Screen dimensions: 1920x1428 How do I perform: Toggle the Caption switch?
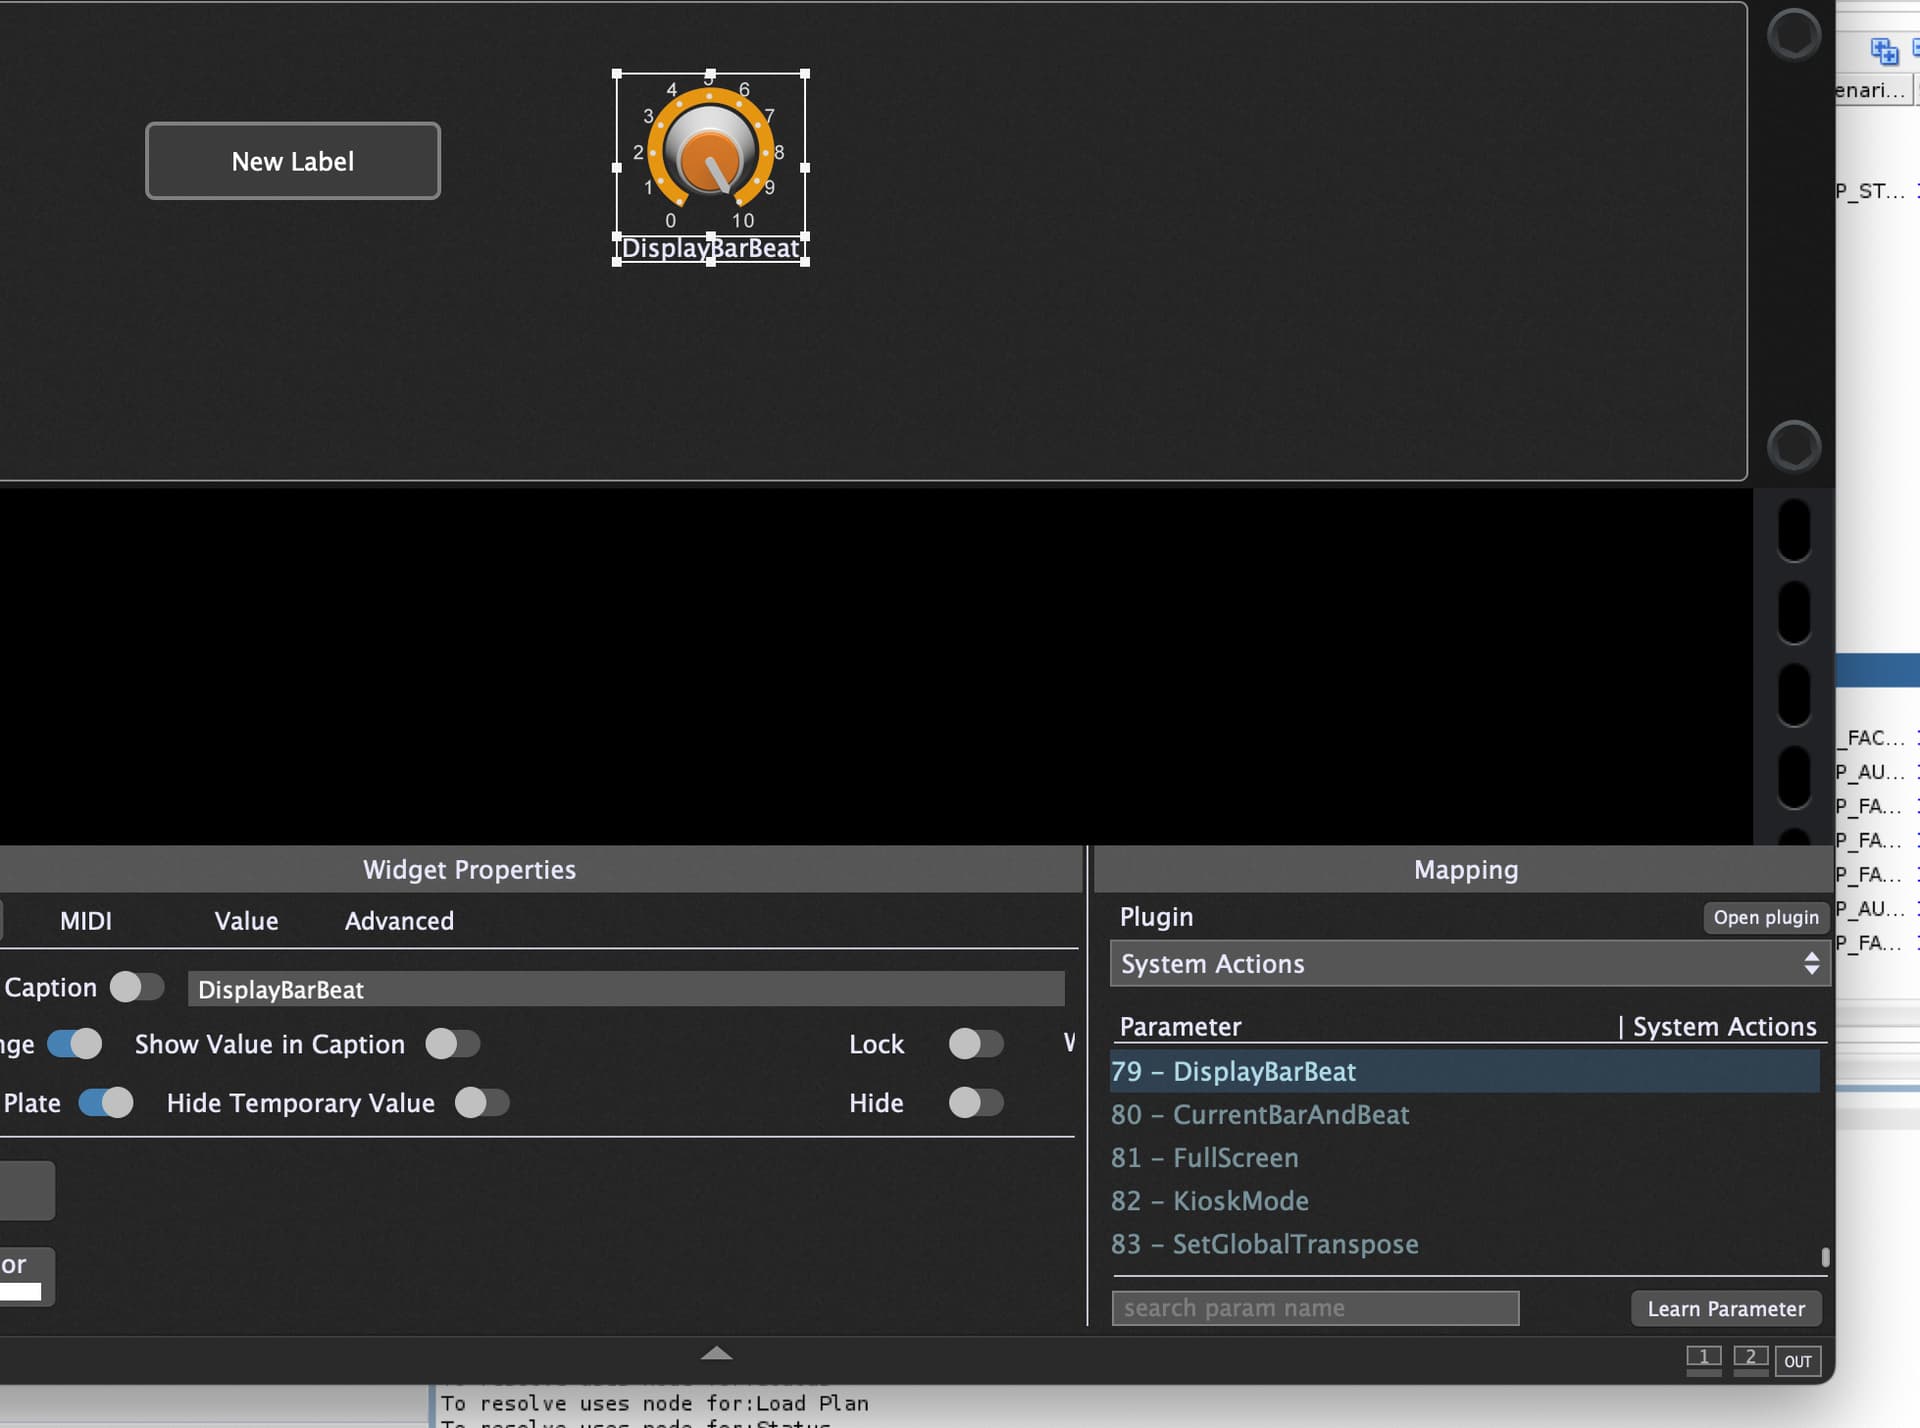(137, 987)
